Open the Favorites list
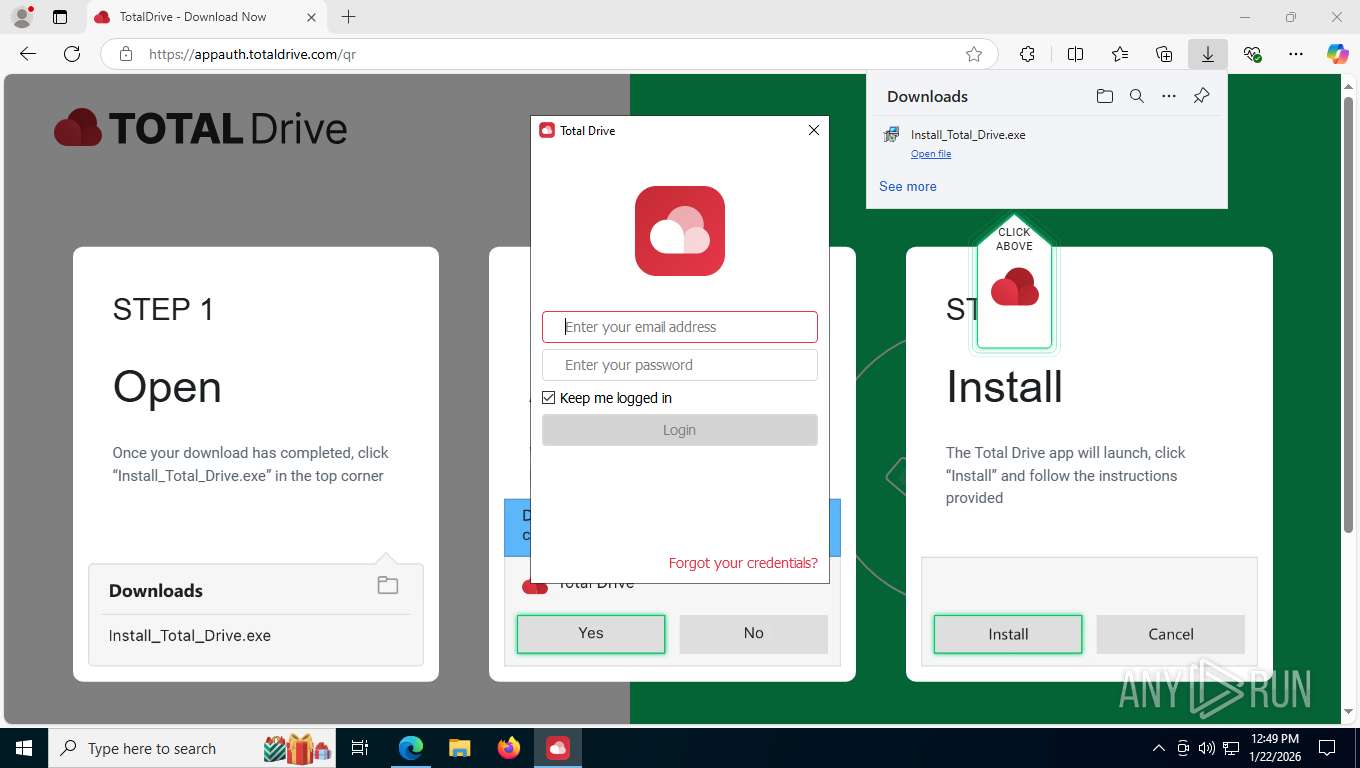This screenshot has width=1360, height=768. tap(1120, 54)
